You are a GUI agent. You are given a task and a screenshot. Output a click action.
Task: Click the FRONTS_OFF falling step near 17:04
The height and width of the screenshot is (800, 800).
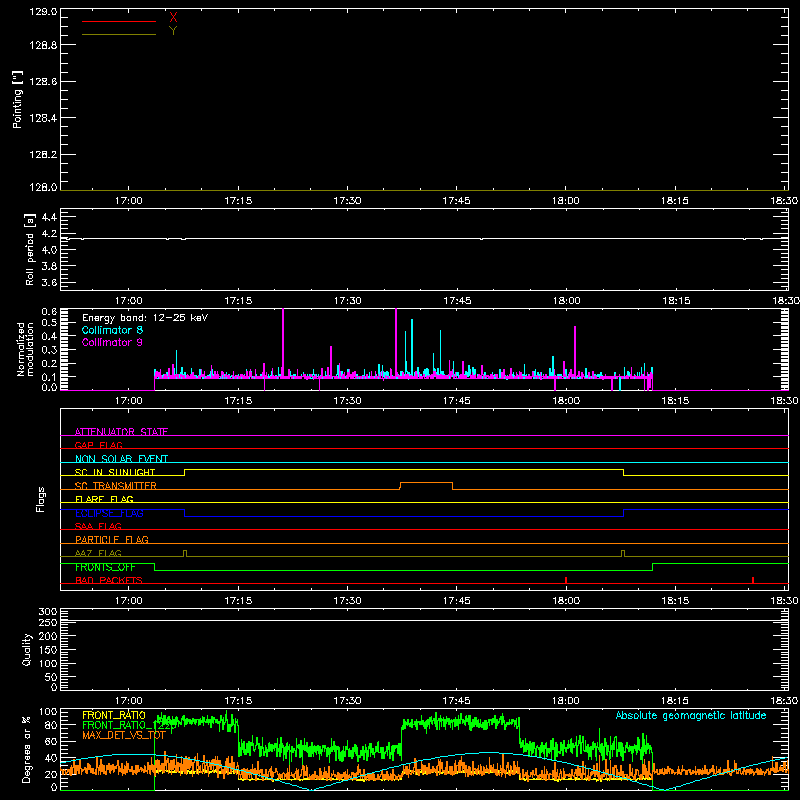coord(155,567)
